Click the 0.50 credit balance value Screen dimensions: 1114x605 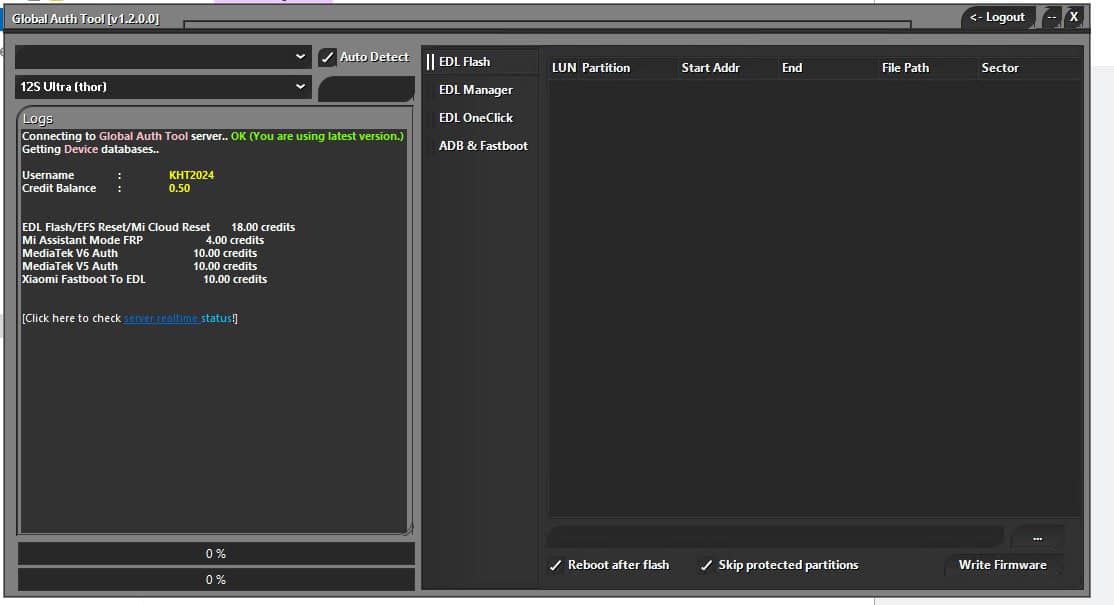(179, 188)
